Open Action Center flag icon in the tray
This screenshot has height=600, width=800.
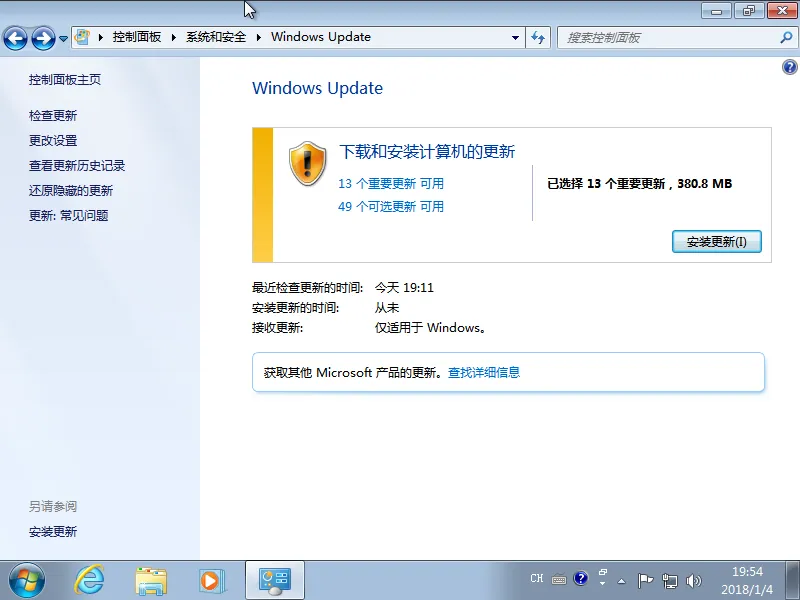(x=646, y=580)
